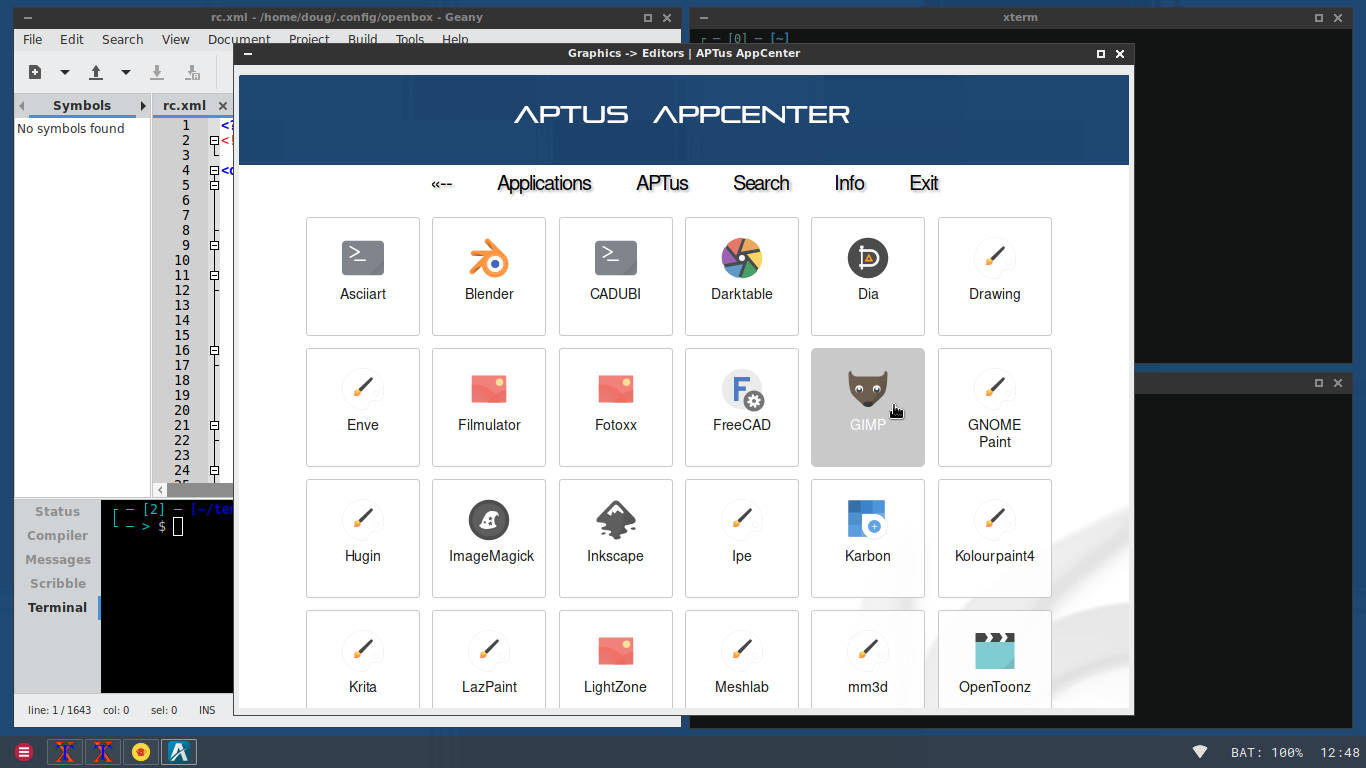Viewport: 1366px width, 768px height.
Task: Open AppCenter Search link
Action: (x=762, y=184)
